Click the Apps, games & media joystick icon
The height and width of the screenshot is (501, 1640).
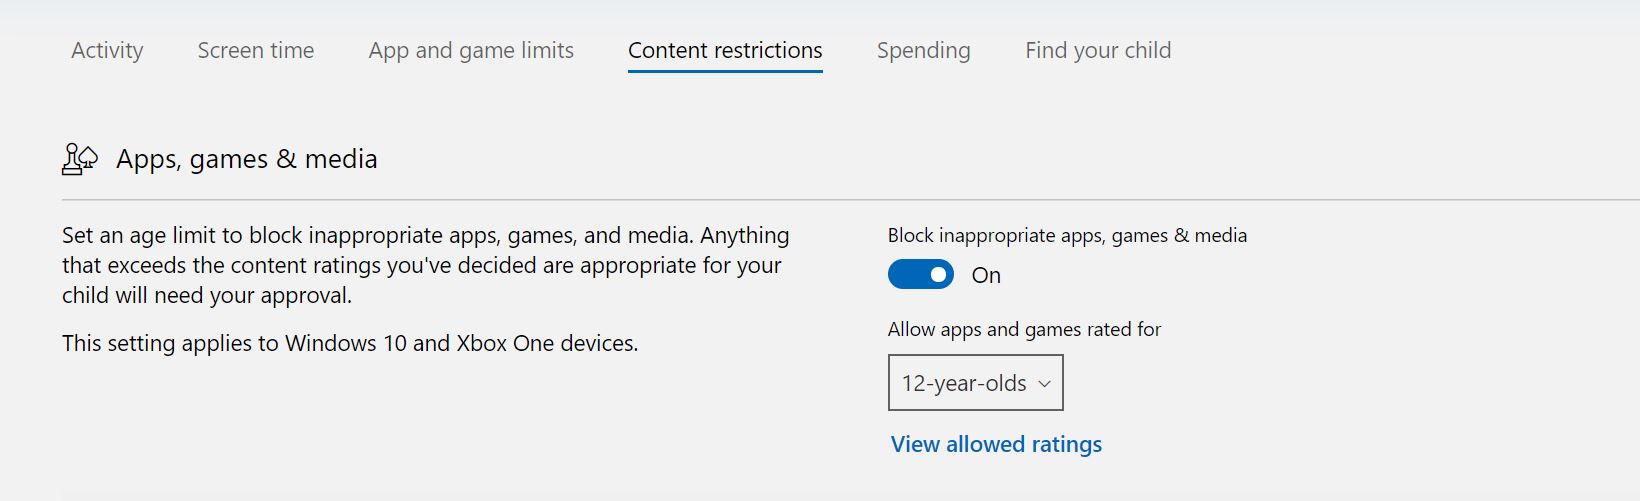click(79, 159)
